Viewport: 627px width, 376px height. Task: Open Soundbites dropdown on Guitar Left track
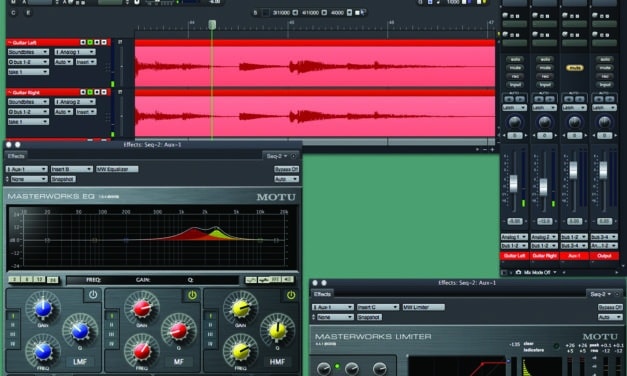[28, 52]
